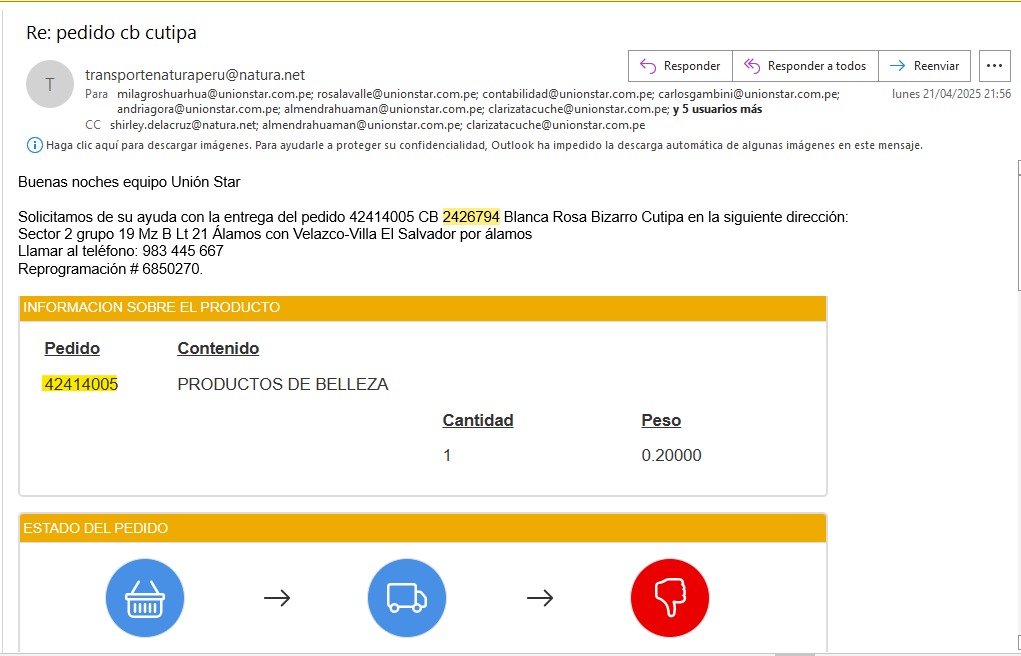This screenshot has width=1021, height=656.
Task: Click the blue shopping basket status icon
Action: pos(145,598)
